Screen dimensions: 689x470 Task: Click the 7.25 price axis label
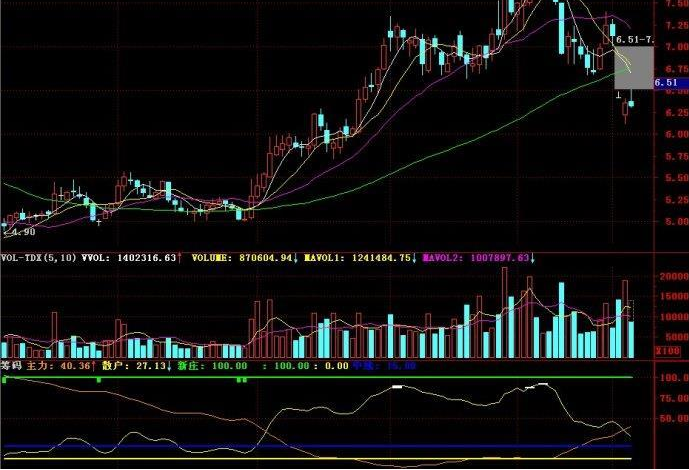pyautogui.click(x=677, y=25)
